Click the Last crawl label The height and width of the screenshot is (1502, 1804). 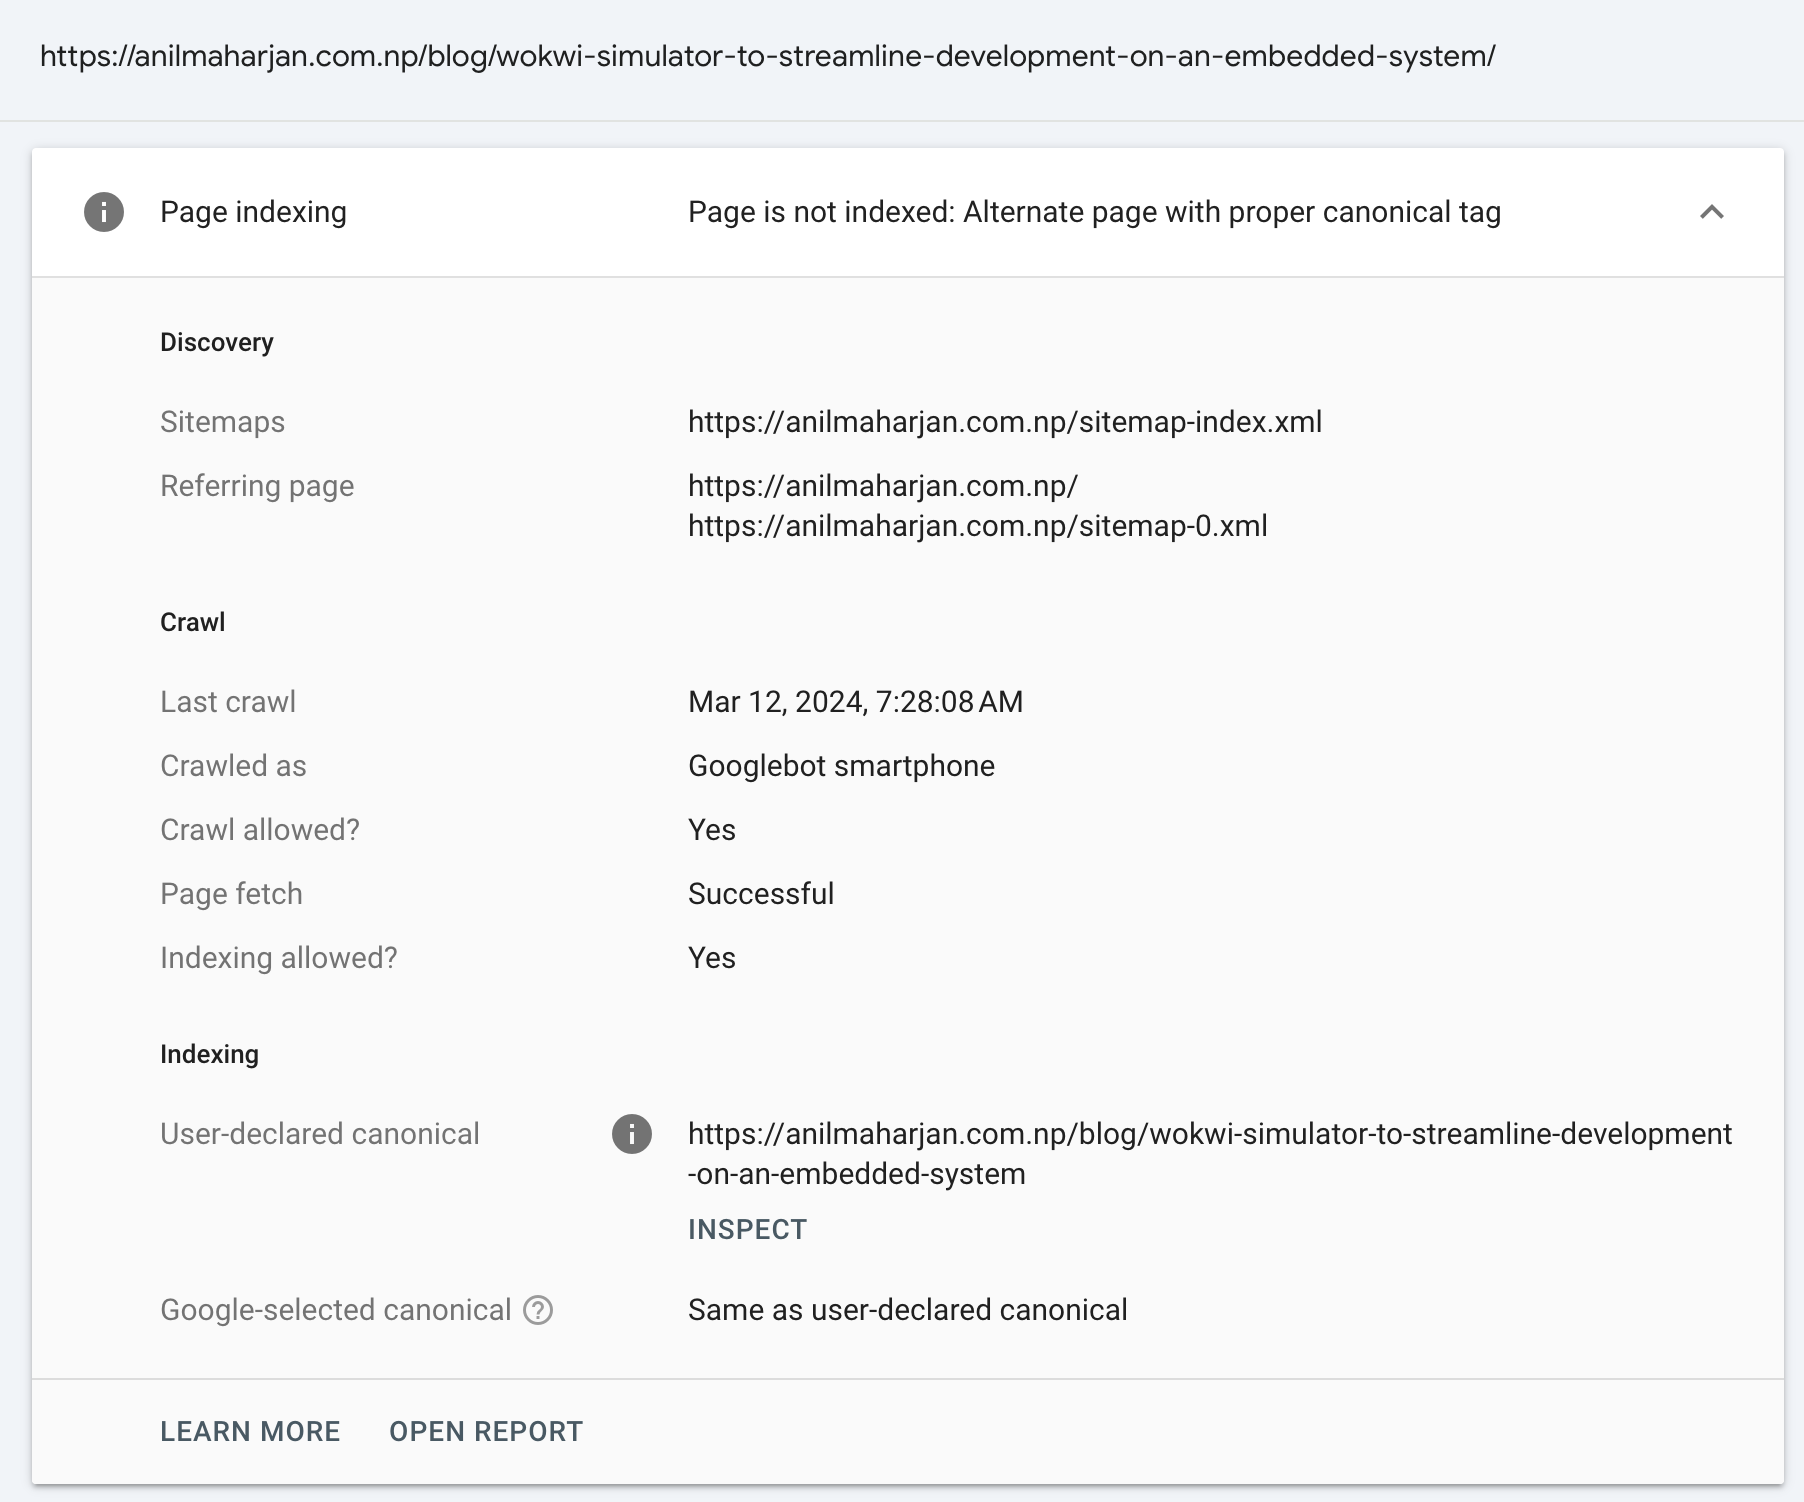[x=228, y=702]
